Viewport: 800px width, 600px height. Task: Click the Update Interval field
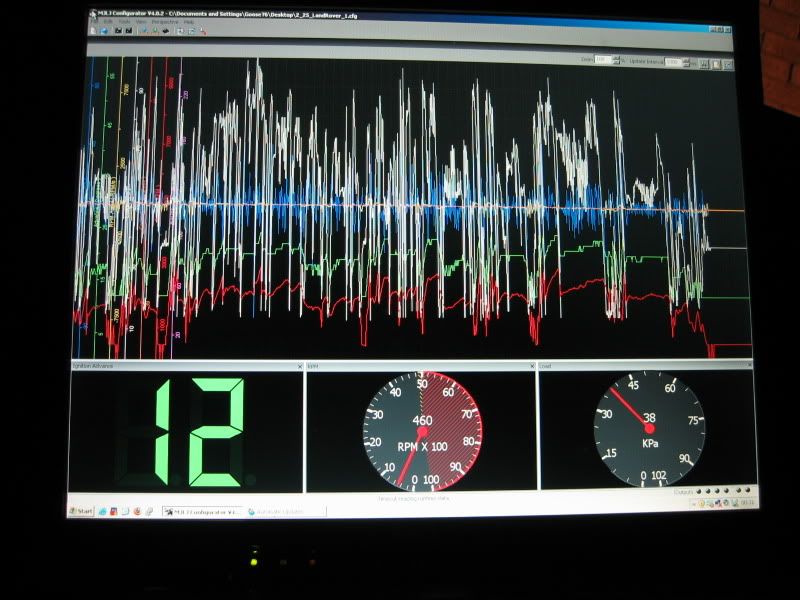click(x=673, y=62)
